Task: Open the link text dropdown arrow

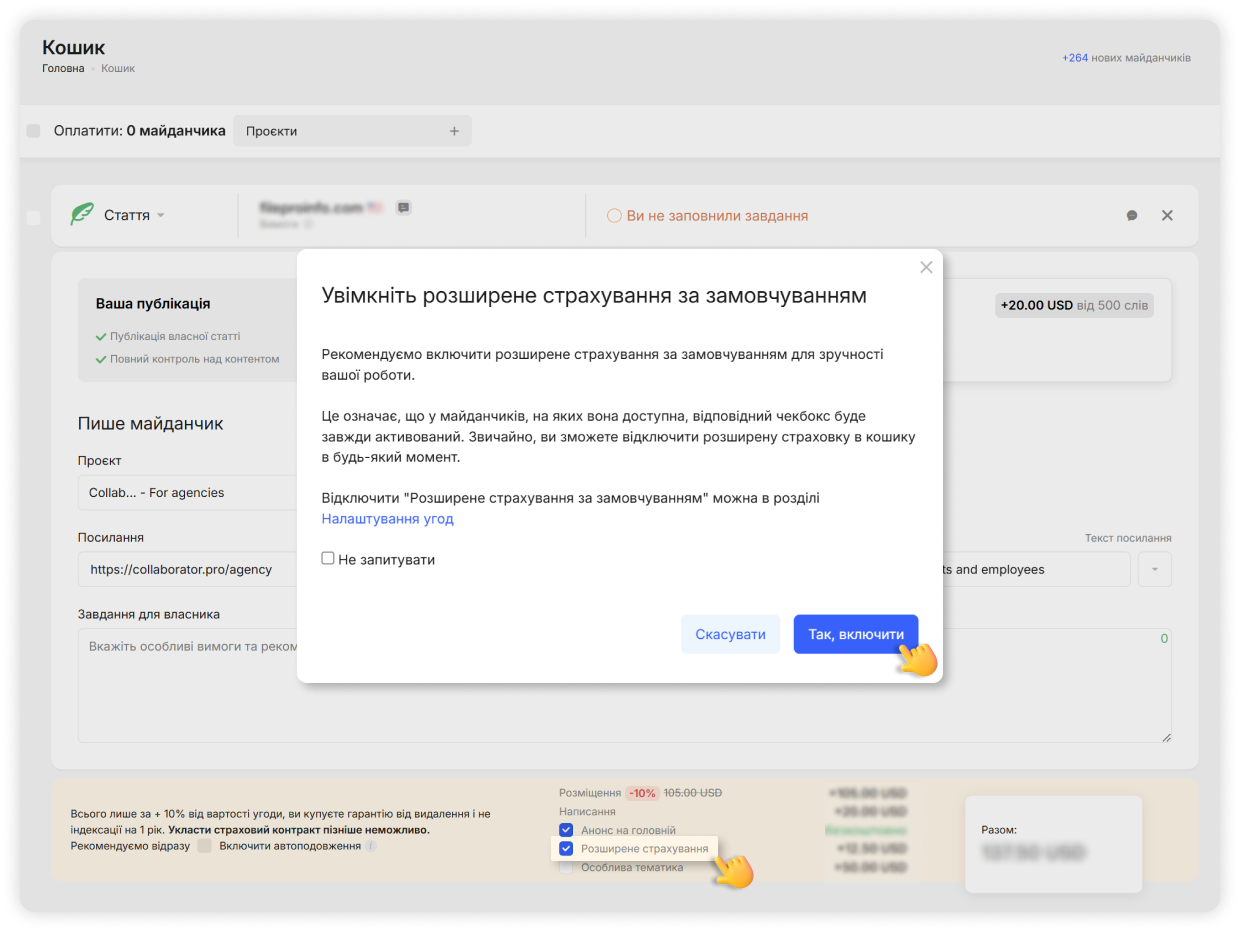Action: pos(1155,569)
